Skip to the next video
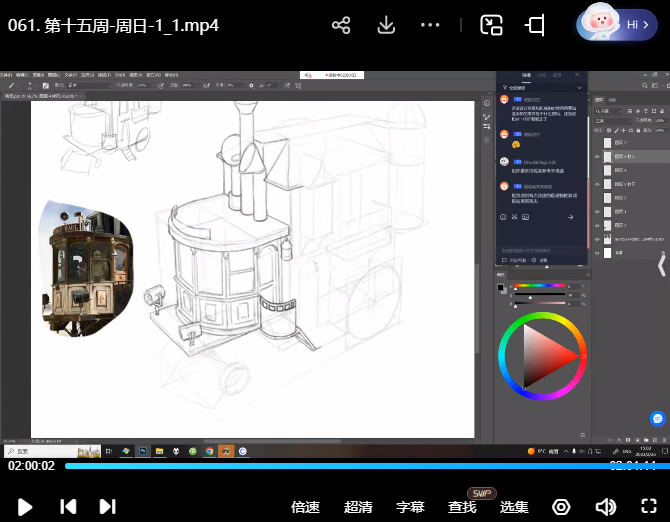The image size is (670, 522). click(x=107, y=506)
